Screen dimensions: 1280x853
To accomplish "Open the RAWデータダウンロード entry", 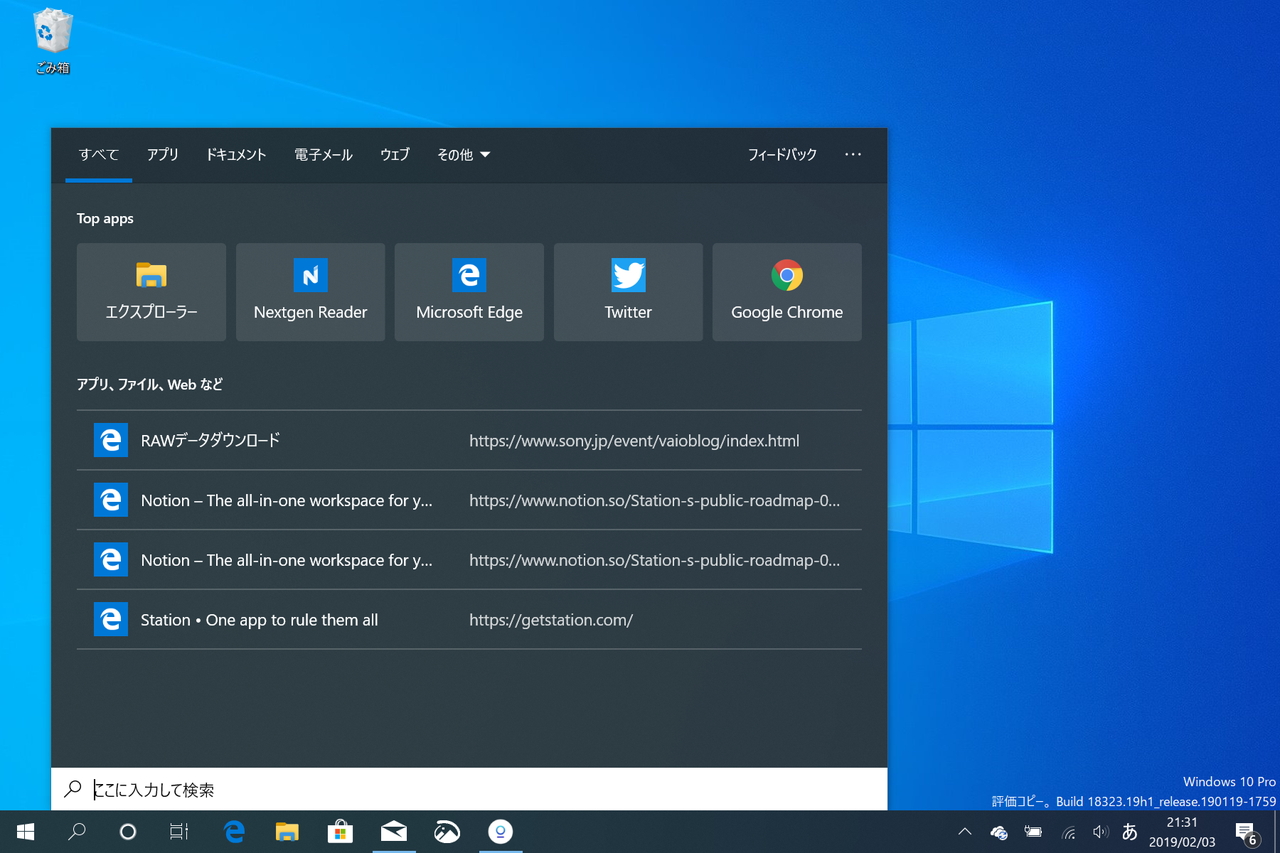I will [x=469, y=440].
